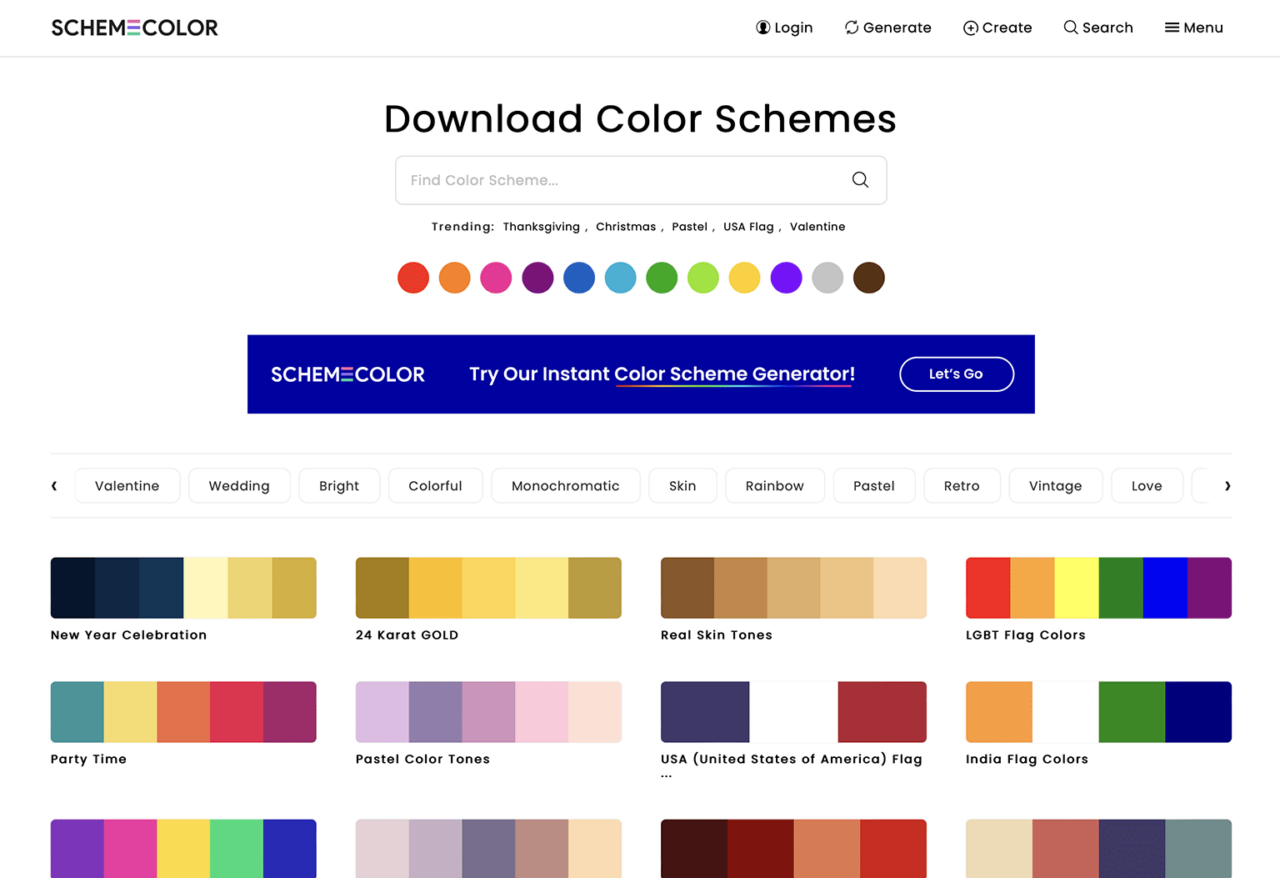This screenshot has width=1280, height=878.
Task: Open the Pastel Color Tones palette
Action: pyautogui.click(x=489, y=712)
